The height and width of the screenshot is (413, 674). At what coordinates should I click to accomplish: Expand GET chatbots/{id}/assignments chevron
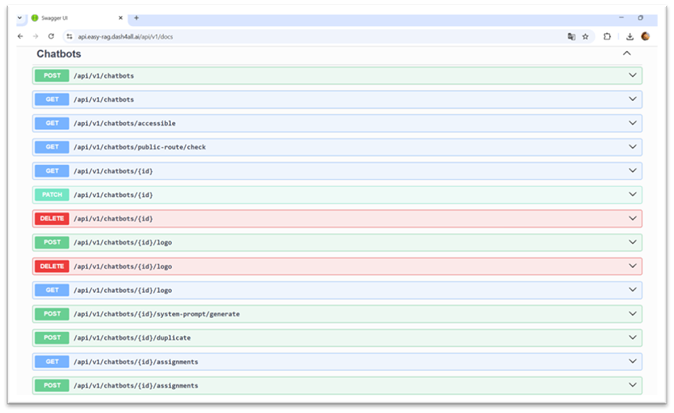[633, 361]
